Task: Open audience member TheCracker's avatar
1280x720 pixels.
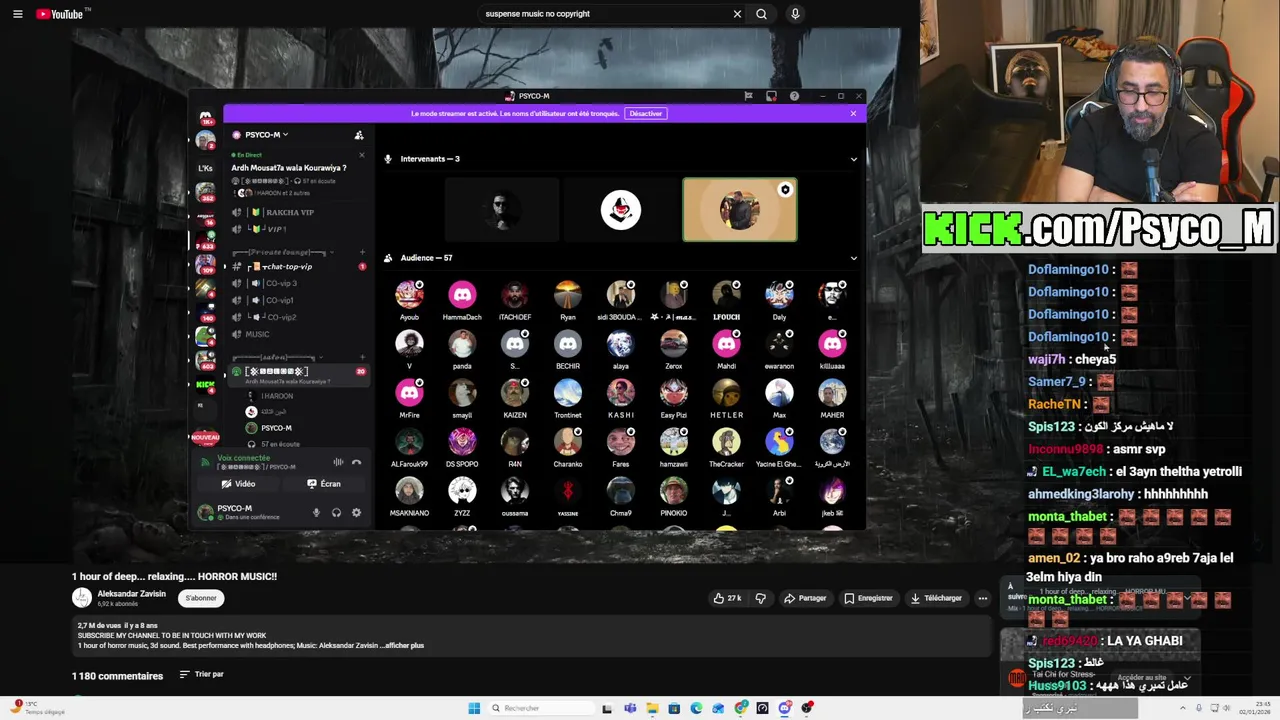Action: point(726,441)
